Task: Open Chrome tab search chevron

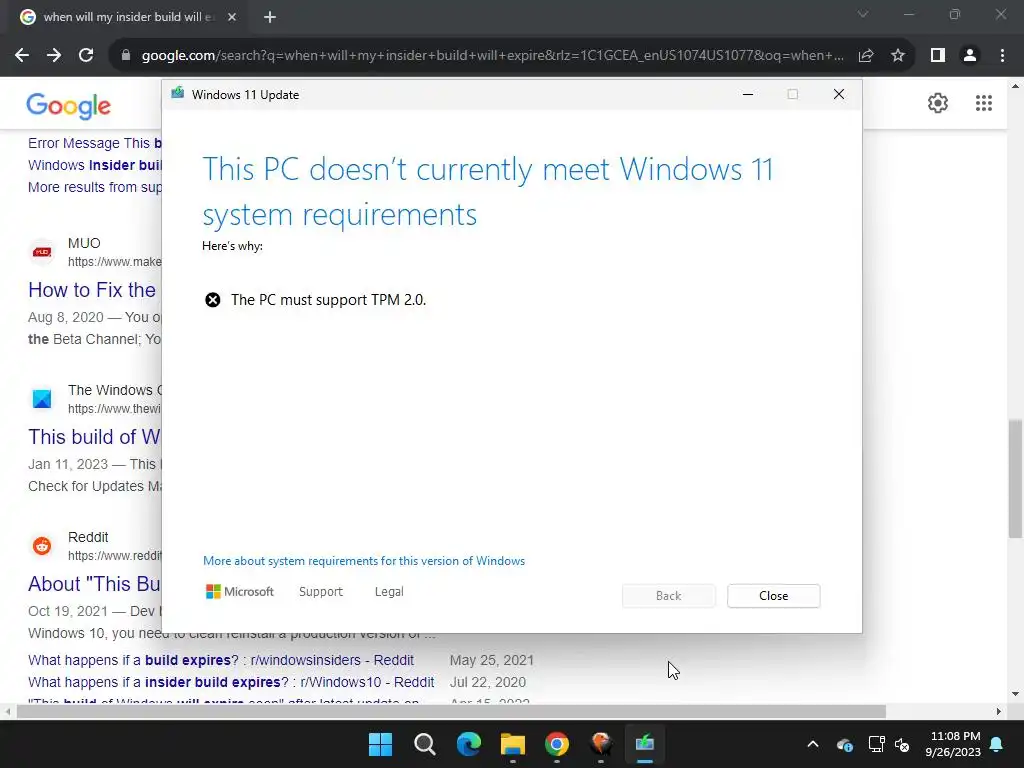Action: pos(863,14)
